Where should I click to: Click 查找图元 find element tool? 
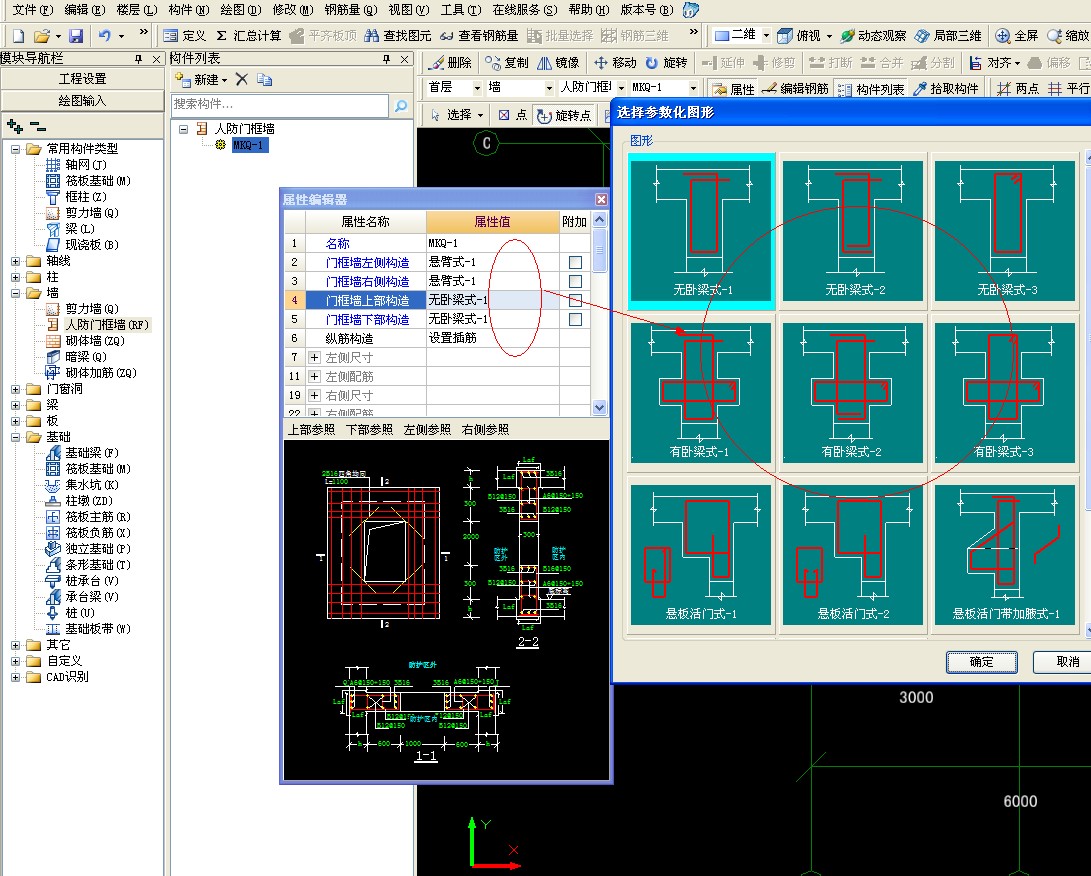(397, 35)
